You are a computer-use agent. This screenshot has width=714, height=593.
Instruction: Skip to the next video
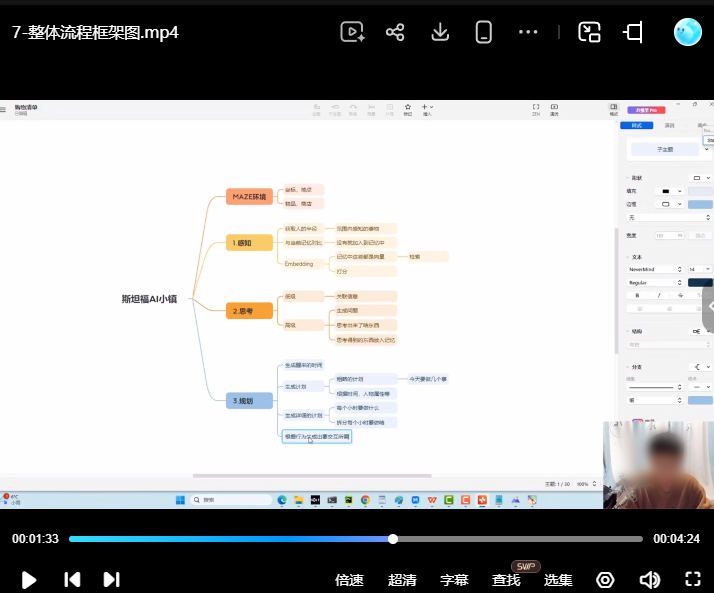tap(112, 579)
